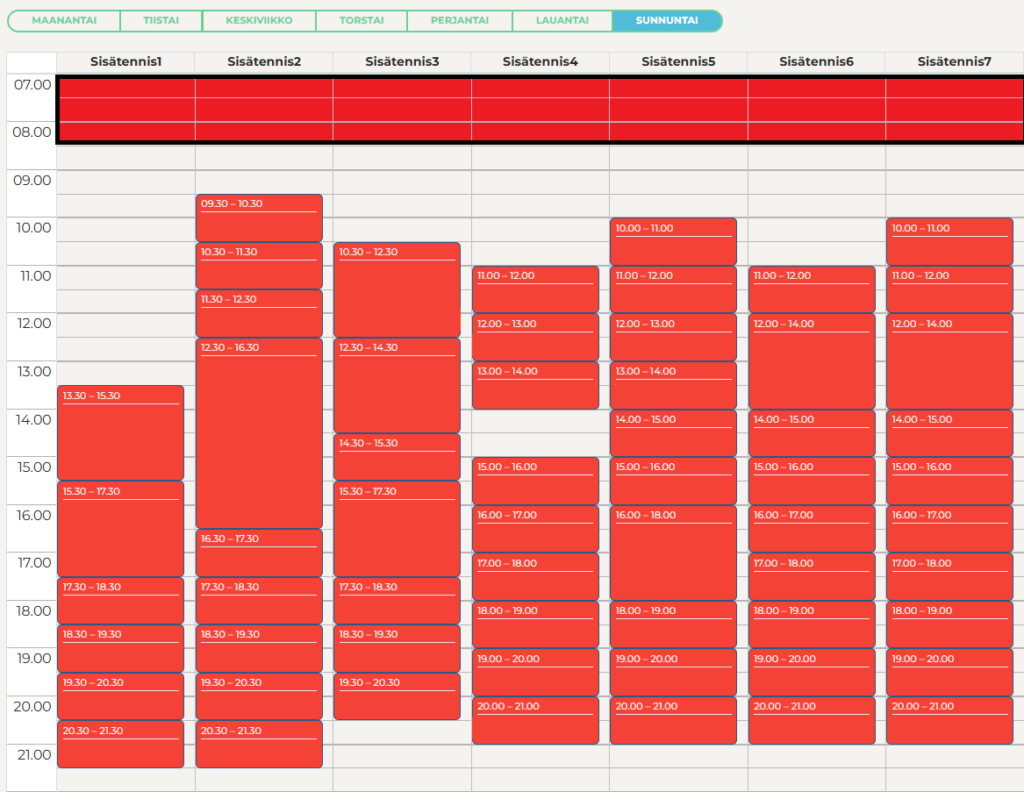1024x792 pixels.
Task: Open Sisätennis2 long booking 12.30 – 16.30
Action: point(259,433)
